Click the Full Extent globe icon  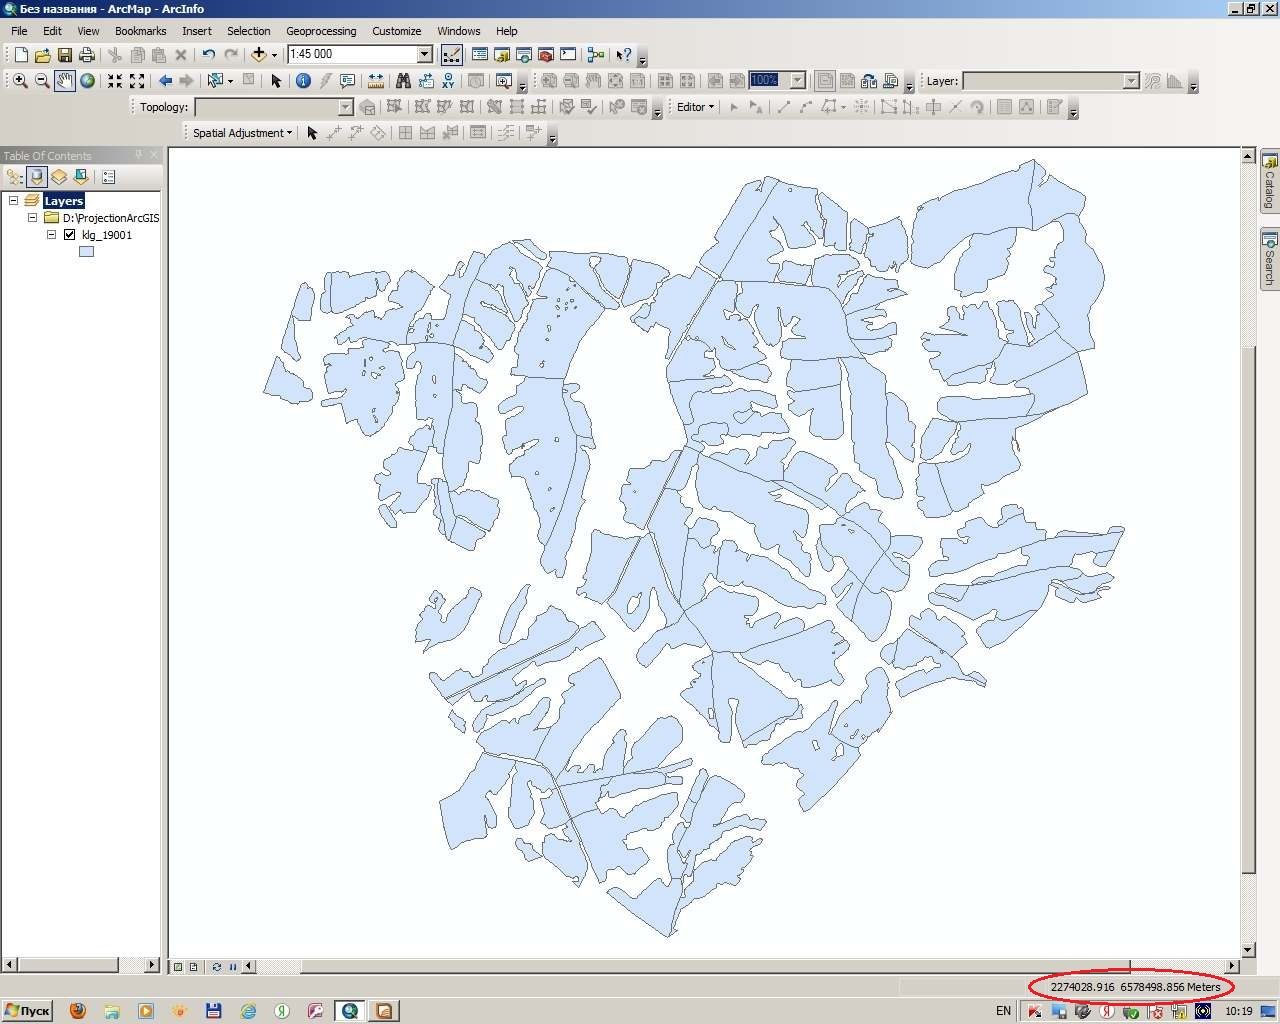click(x=88, y=81)
